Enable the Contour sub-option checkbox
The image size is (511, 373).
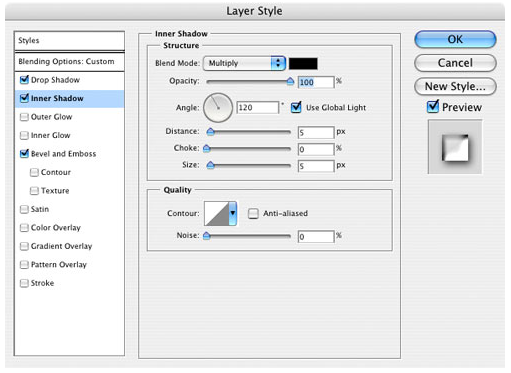point(34,172)
